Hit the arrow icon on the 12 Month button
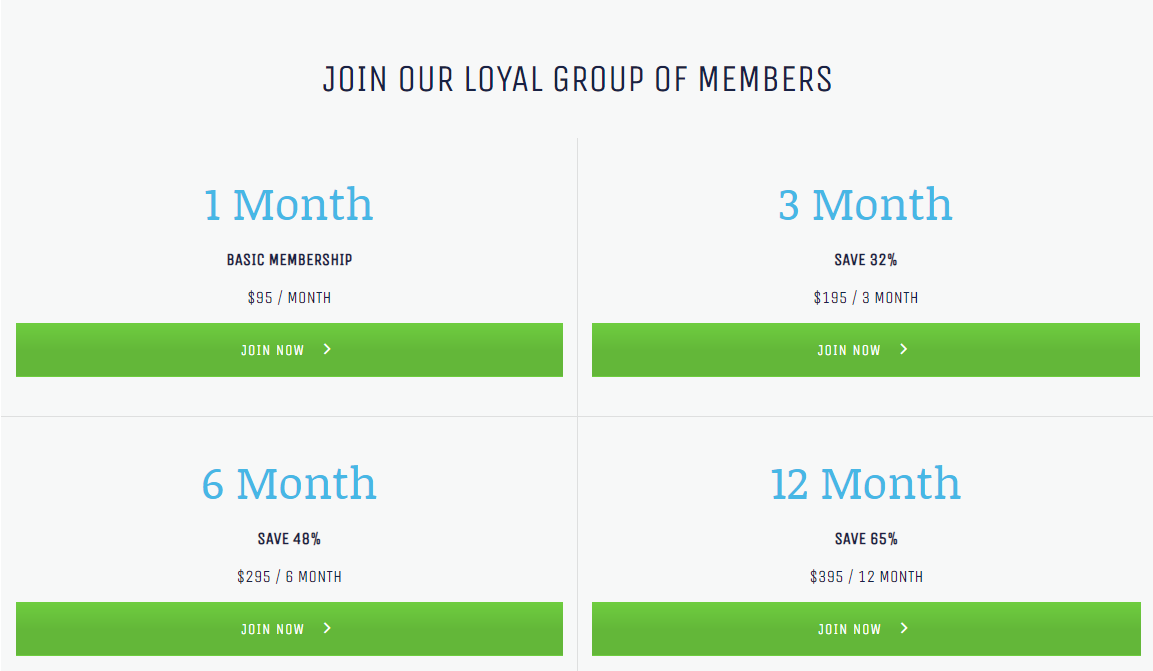The height and width of the screenshot is (671, 1153). 904,628
